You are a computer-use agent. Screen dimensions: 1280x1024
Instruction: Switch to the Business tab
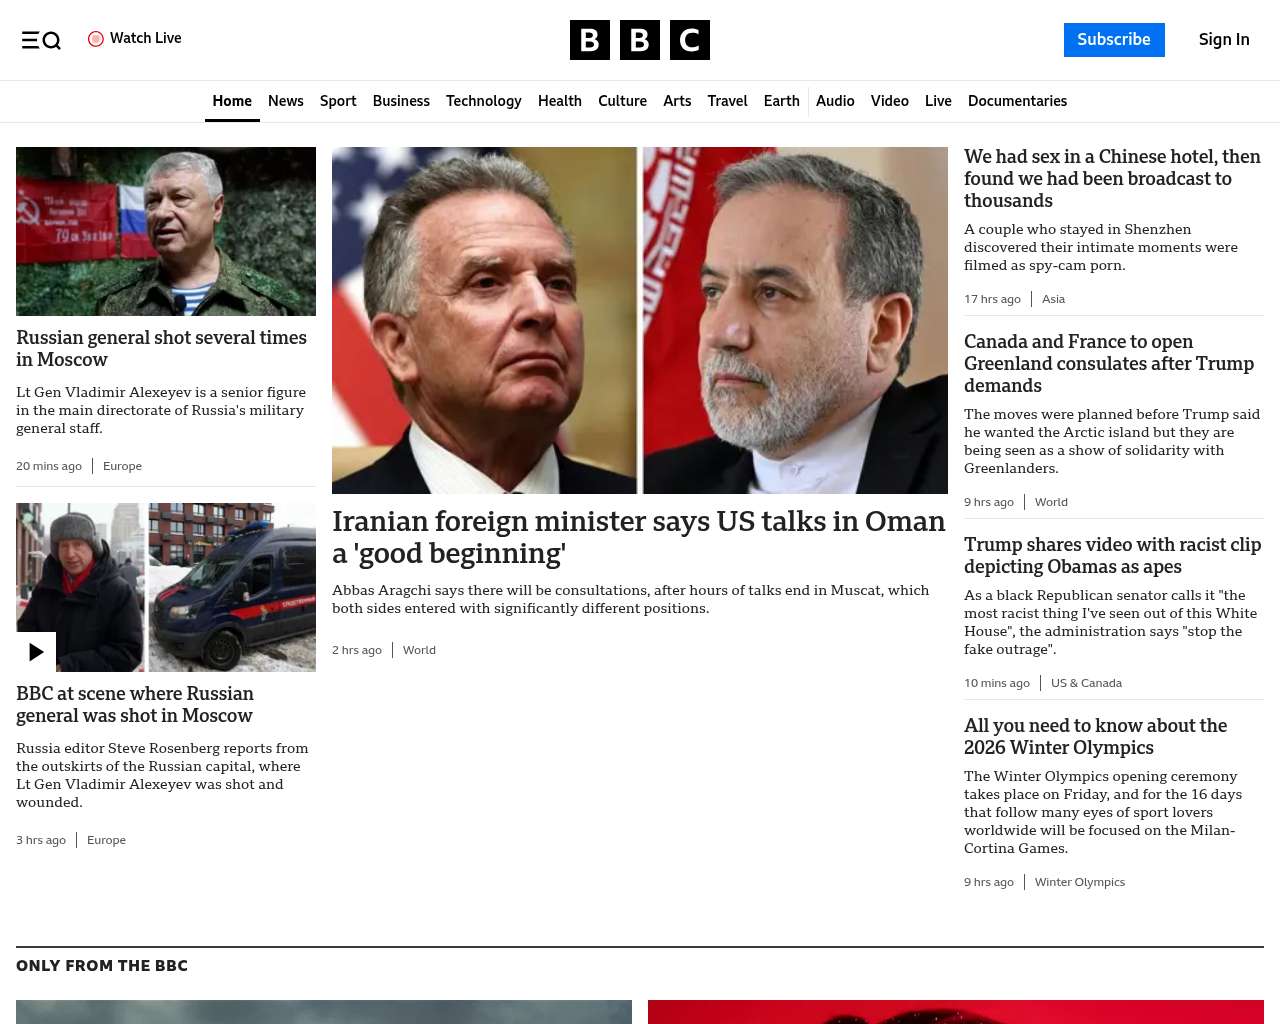(x=401, y=101)
